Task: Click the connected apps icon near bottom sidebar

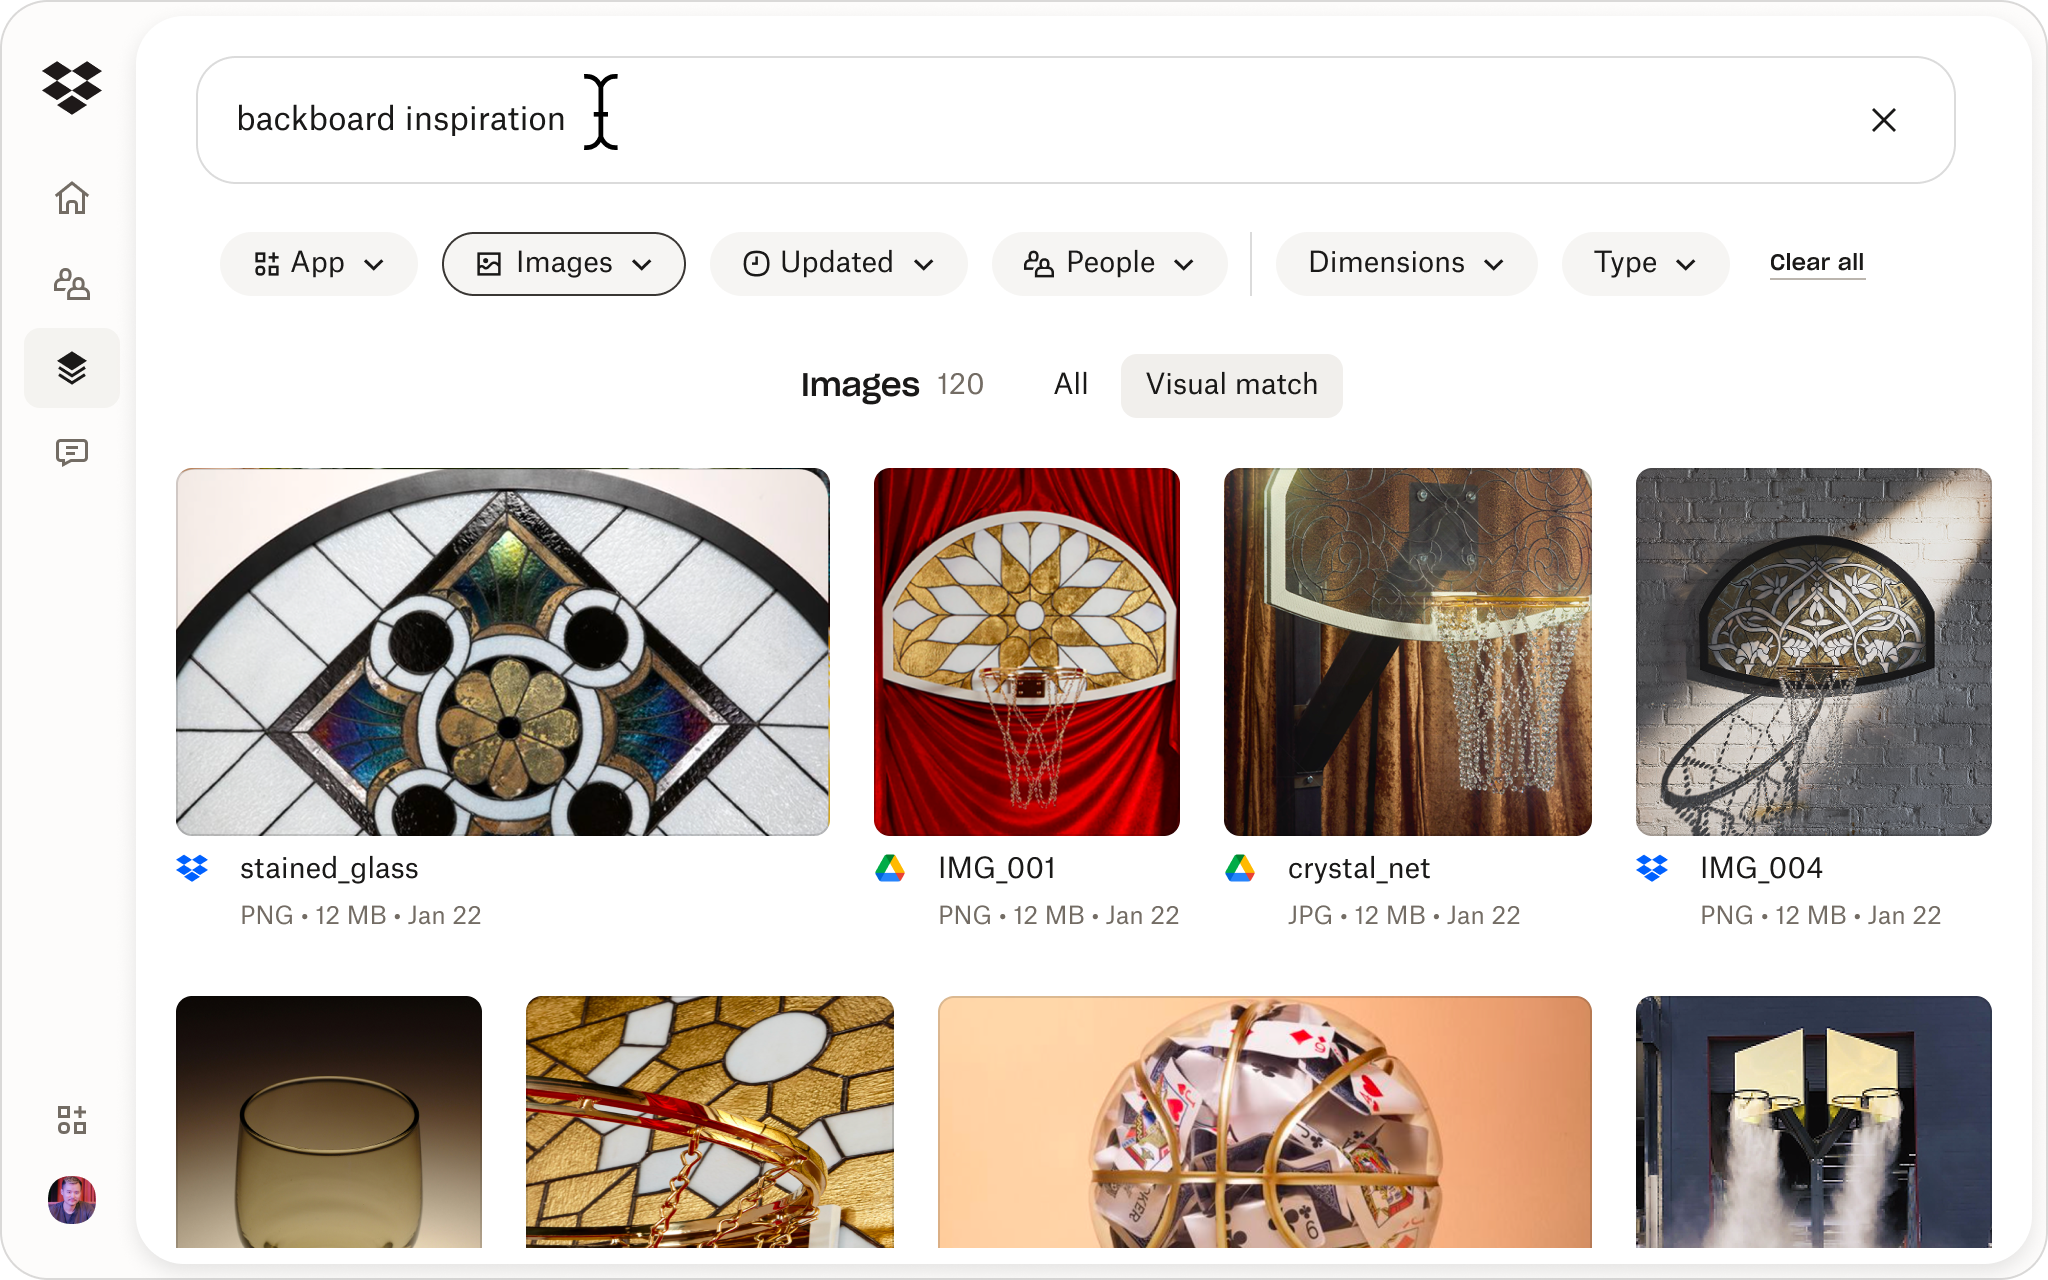Action: coord(72,1120)
